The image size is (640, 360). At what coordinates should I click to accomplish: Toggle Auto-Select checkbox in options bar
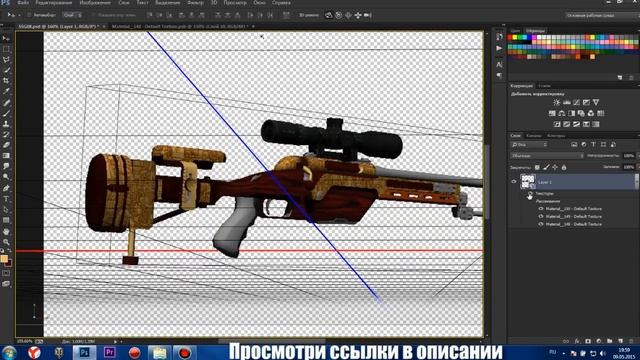click(x=29, y=15)
